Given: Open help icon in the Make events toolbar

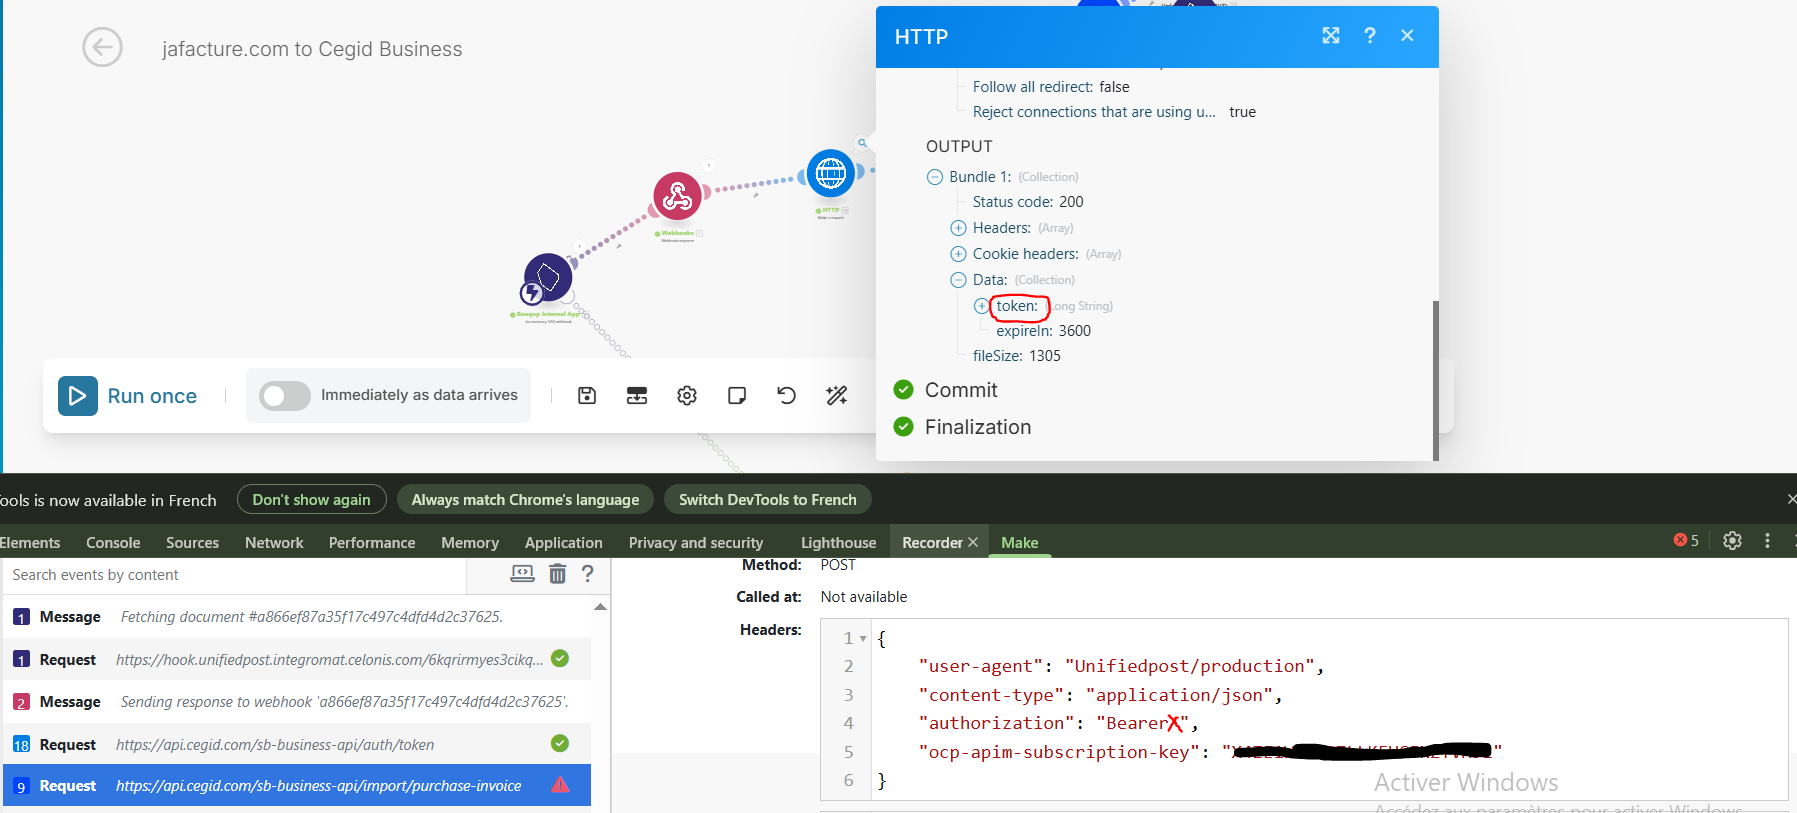Looking at the screenshot, I should tap(588, 574).
